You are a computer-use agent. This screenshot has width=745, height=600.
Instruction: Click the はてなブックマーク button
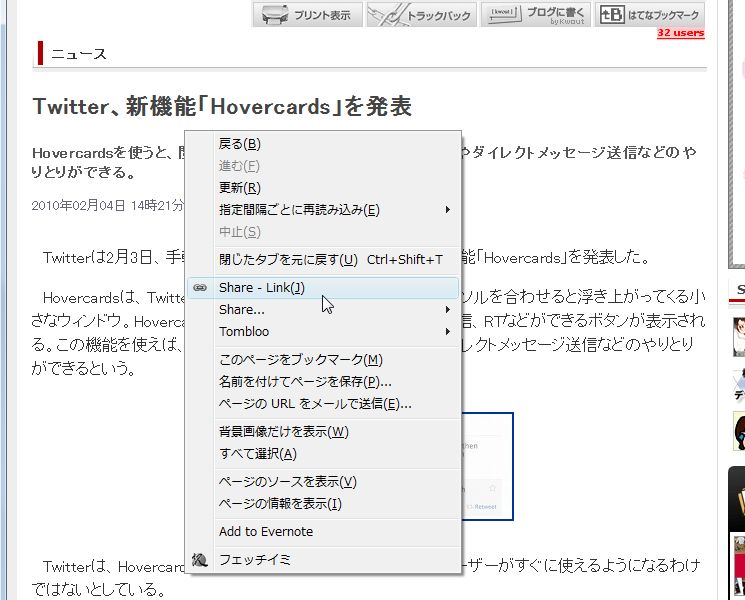pyautogui.click(x=649, y=15)
